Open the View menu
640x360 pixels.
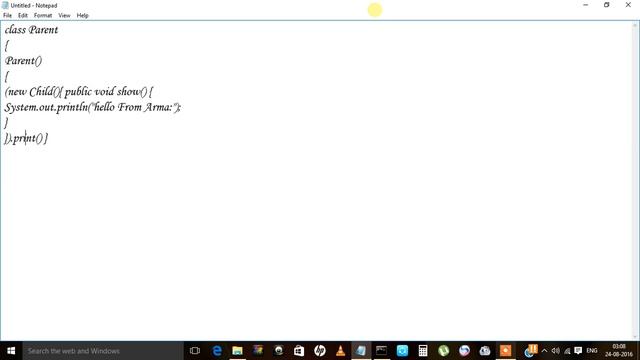click(64, 16)
